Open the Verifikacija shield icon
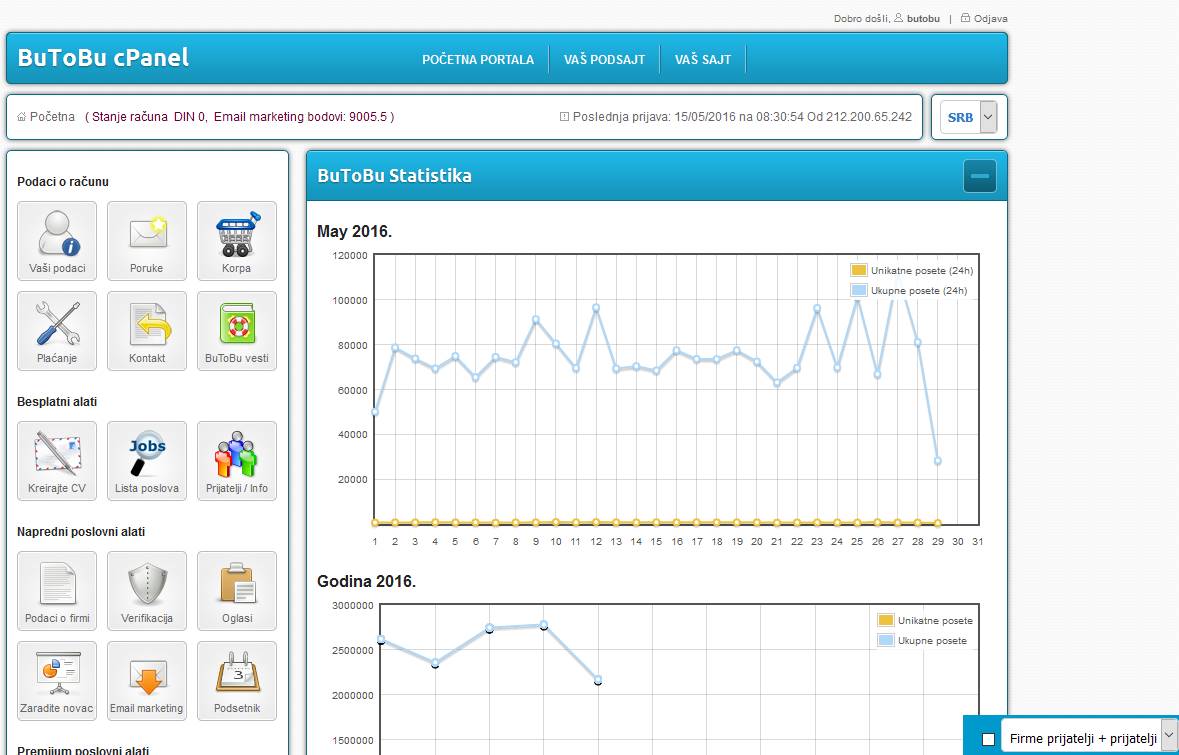 click(146, 590)
